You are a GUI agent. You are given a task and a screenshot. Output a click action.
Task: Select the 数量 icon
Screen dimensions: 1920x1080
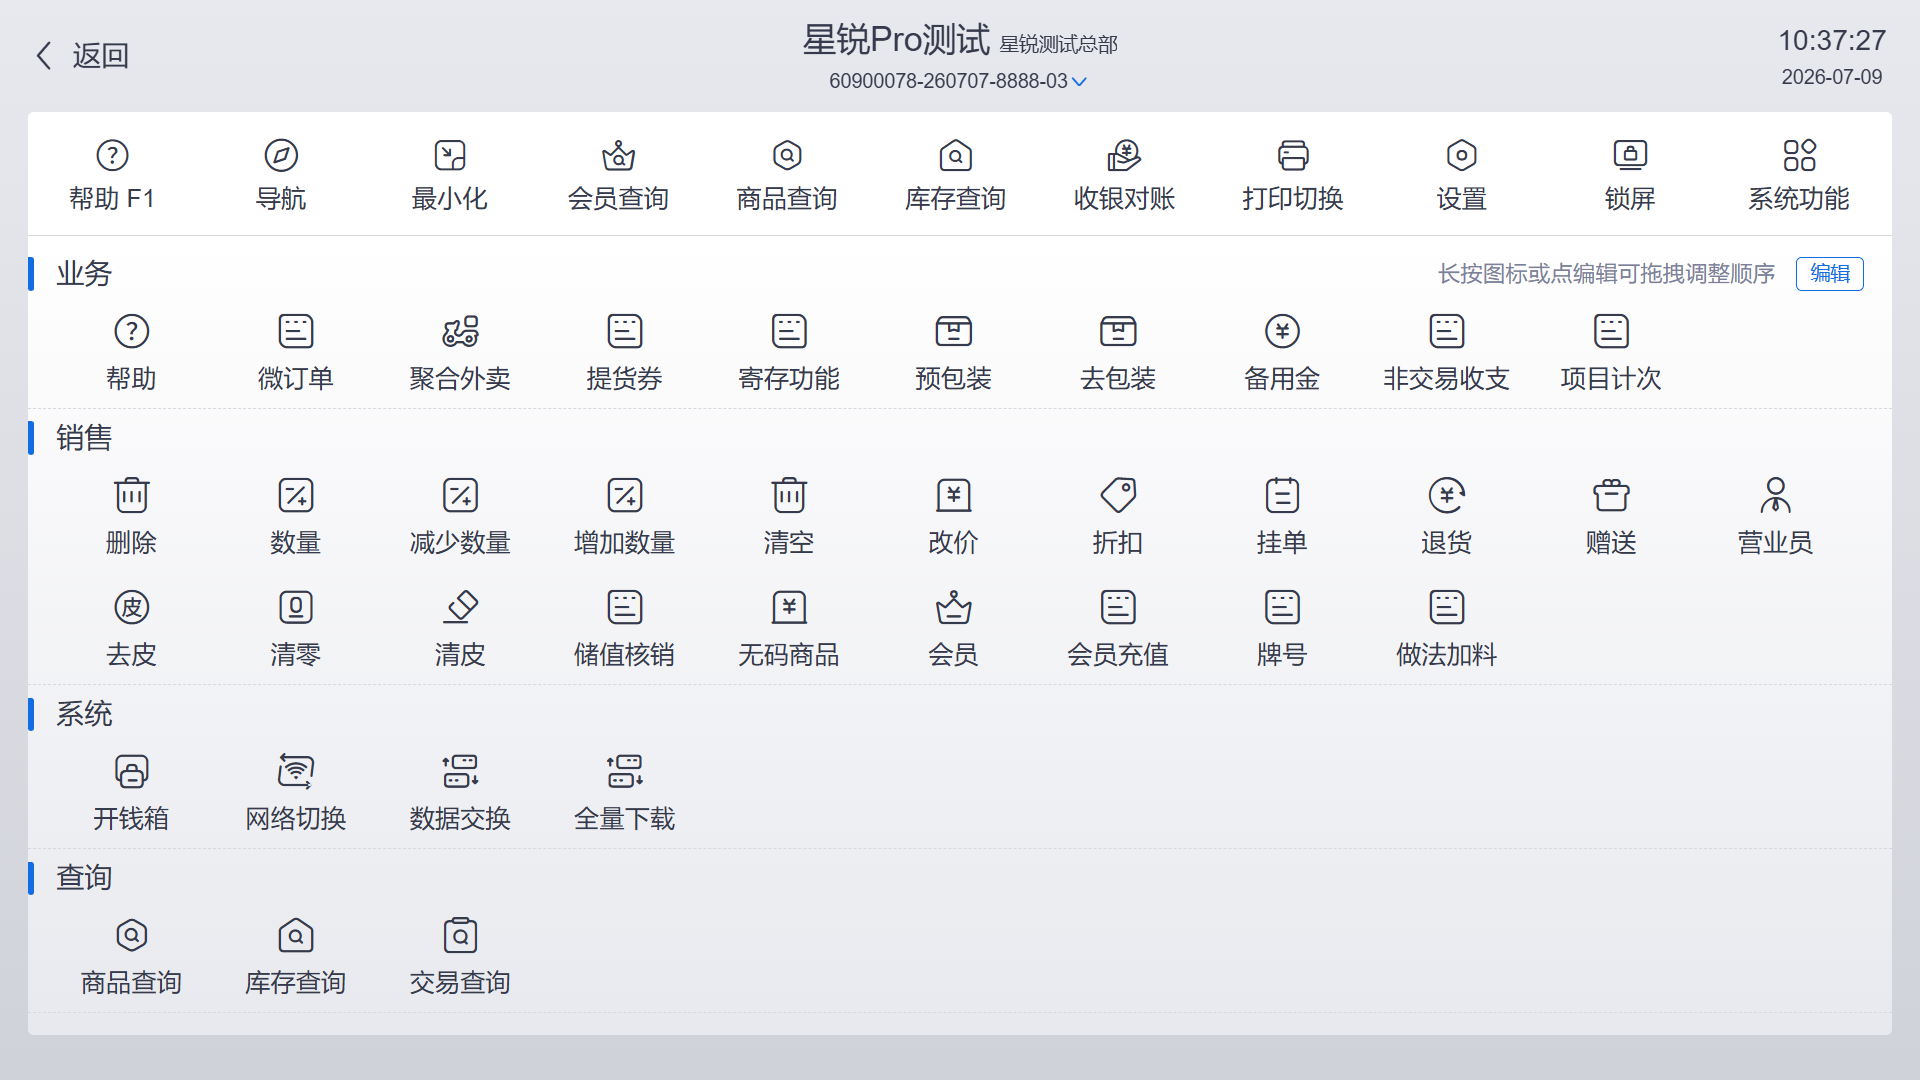(296, 517)
